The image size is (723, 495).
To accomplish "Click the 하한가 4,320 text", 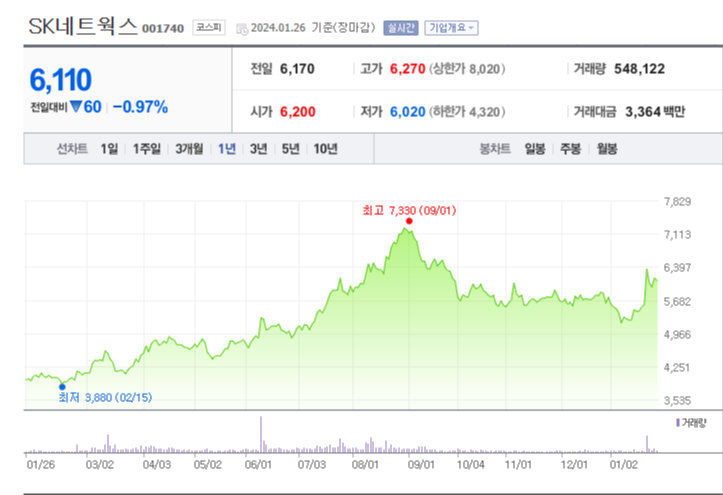I will 467,112.
